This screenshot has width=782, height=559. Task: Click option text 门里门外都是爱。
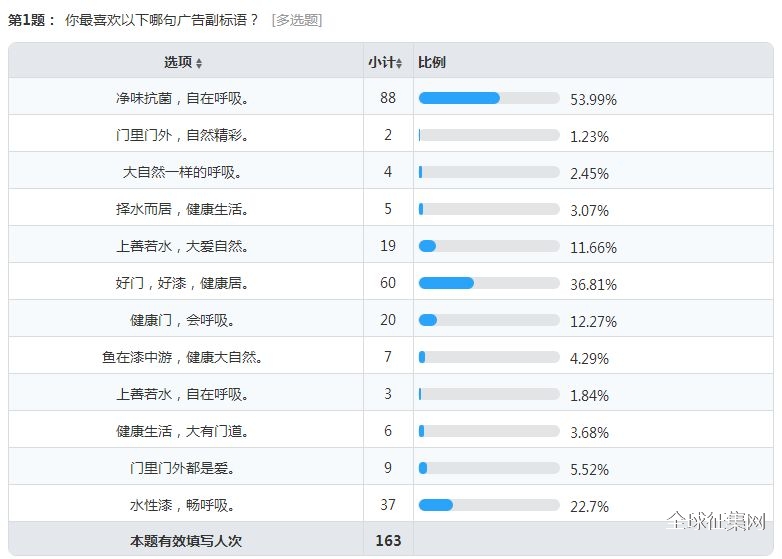tap(182, 468)
